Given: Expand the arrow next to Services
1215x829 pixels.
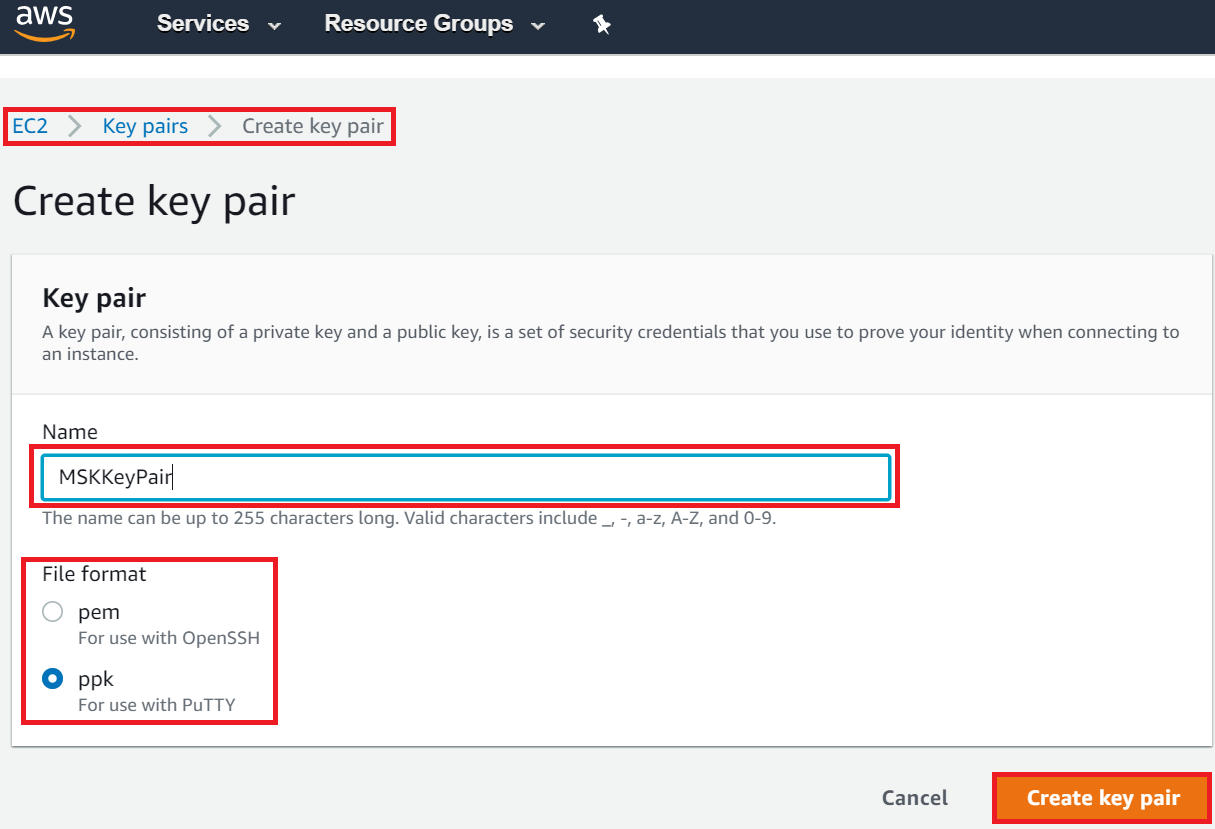Looking at the screenshot, I should point(275,26).
